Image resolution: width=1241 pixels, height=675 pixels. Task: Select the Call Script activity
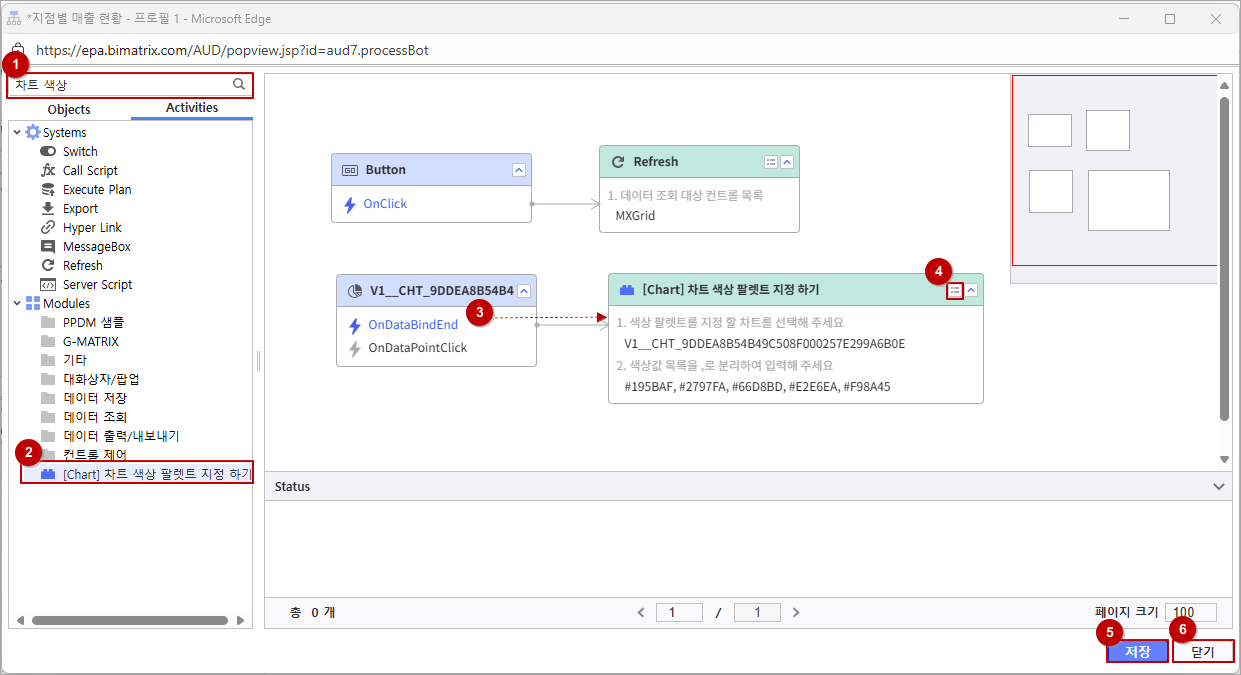(90, 170)
